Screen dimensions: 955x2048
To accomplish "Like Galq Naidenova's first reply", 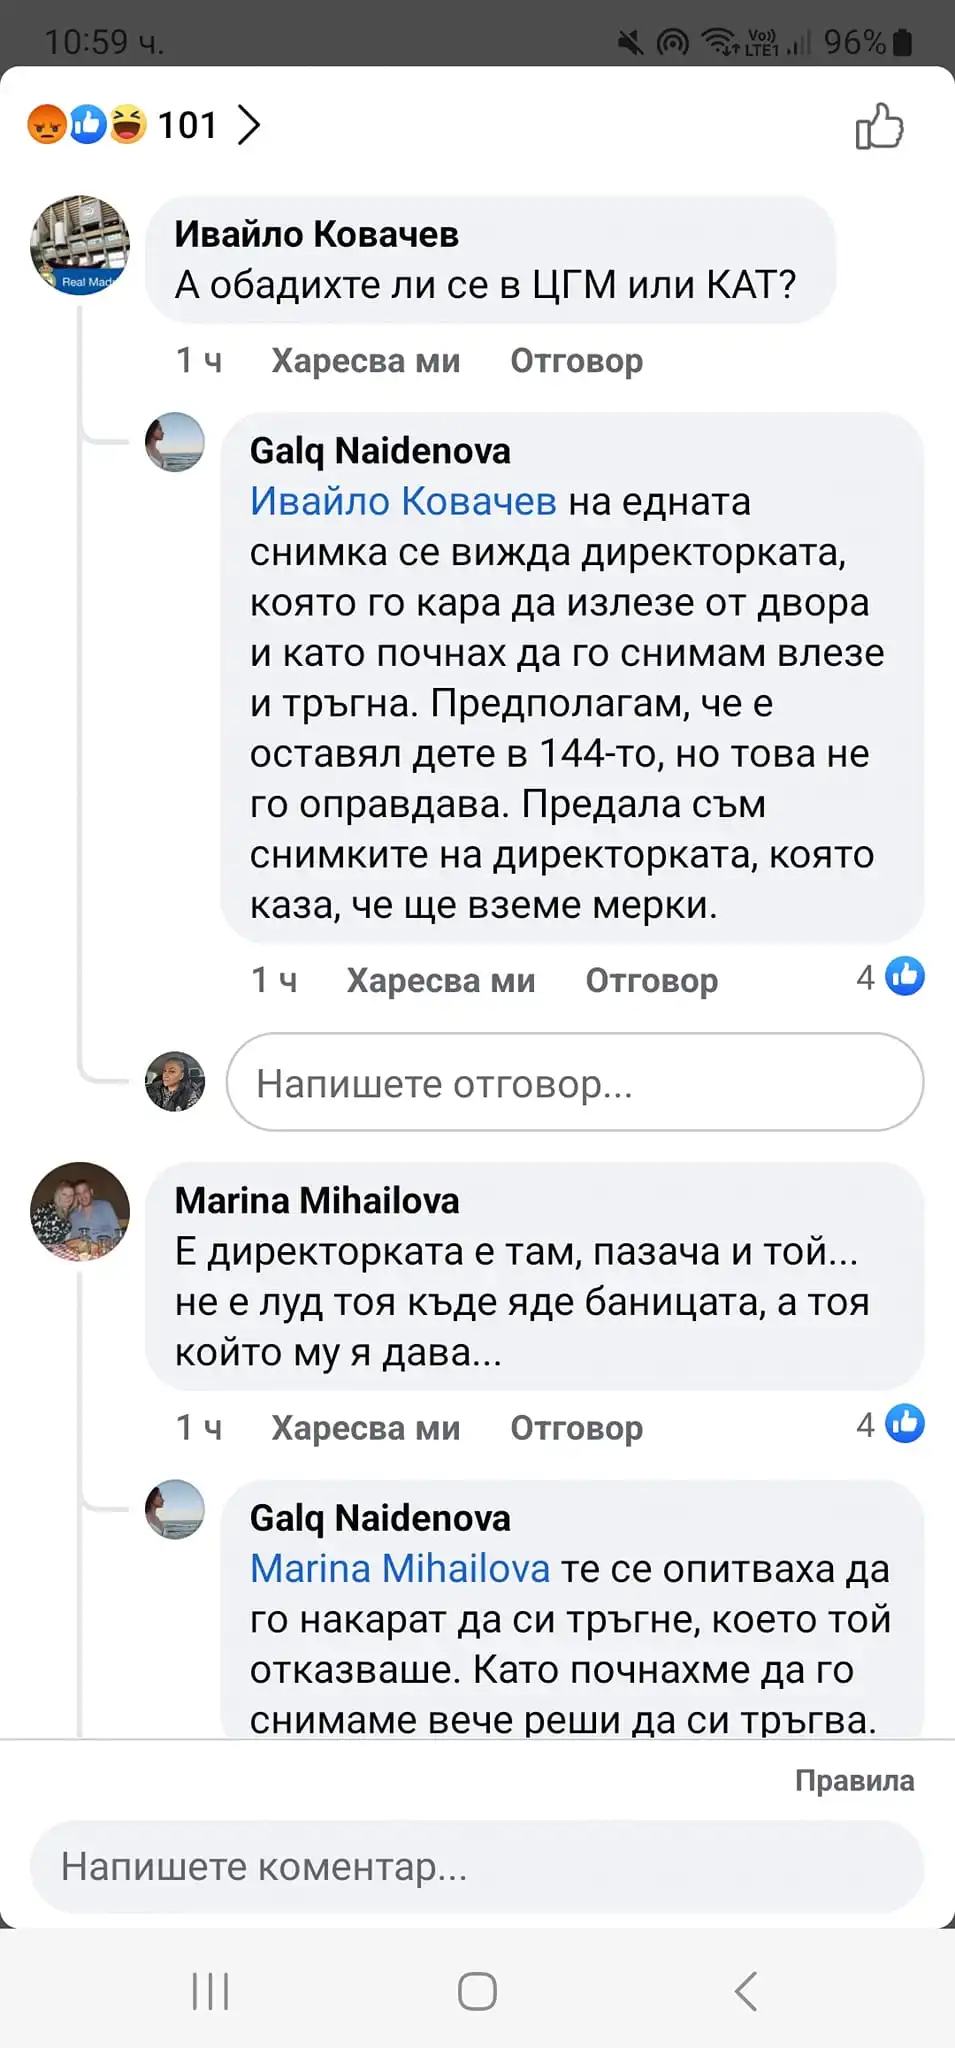I will pyautogui.click(x=440, y=981).
